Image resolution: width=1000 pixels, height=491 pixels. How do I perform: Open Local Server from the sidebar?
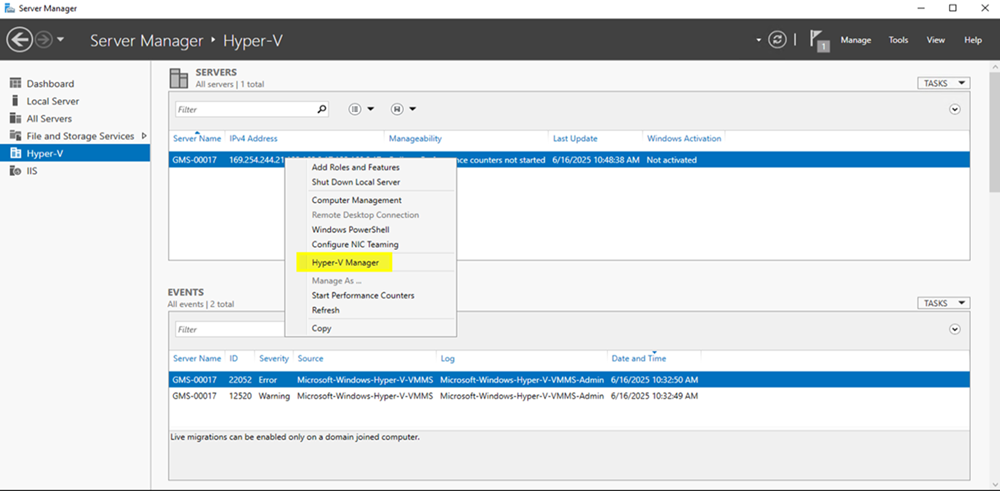coord(52,101)
